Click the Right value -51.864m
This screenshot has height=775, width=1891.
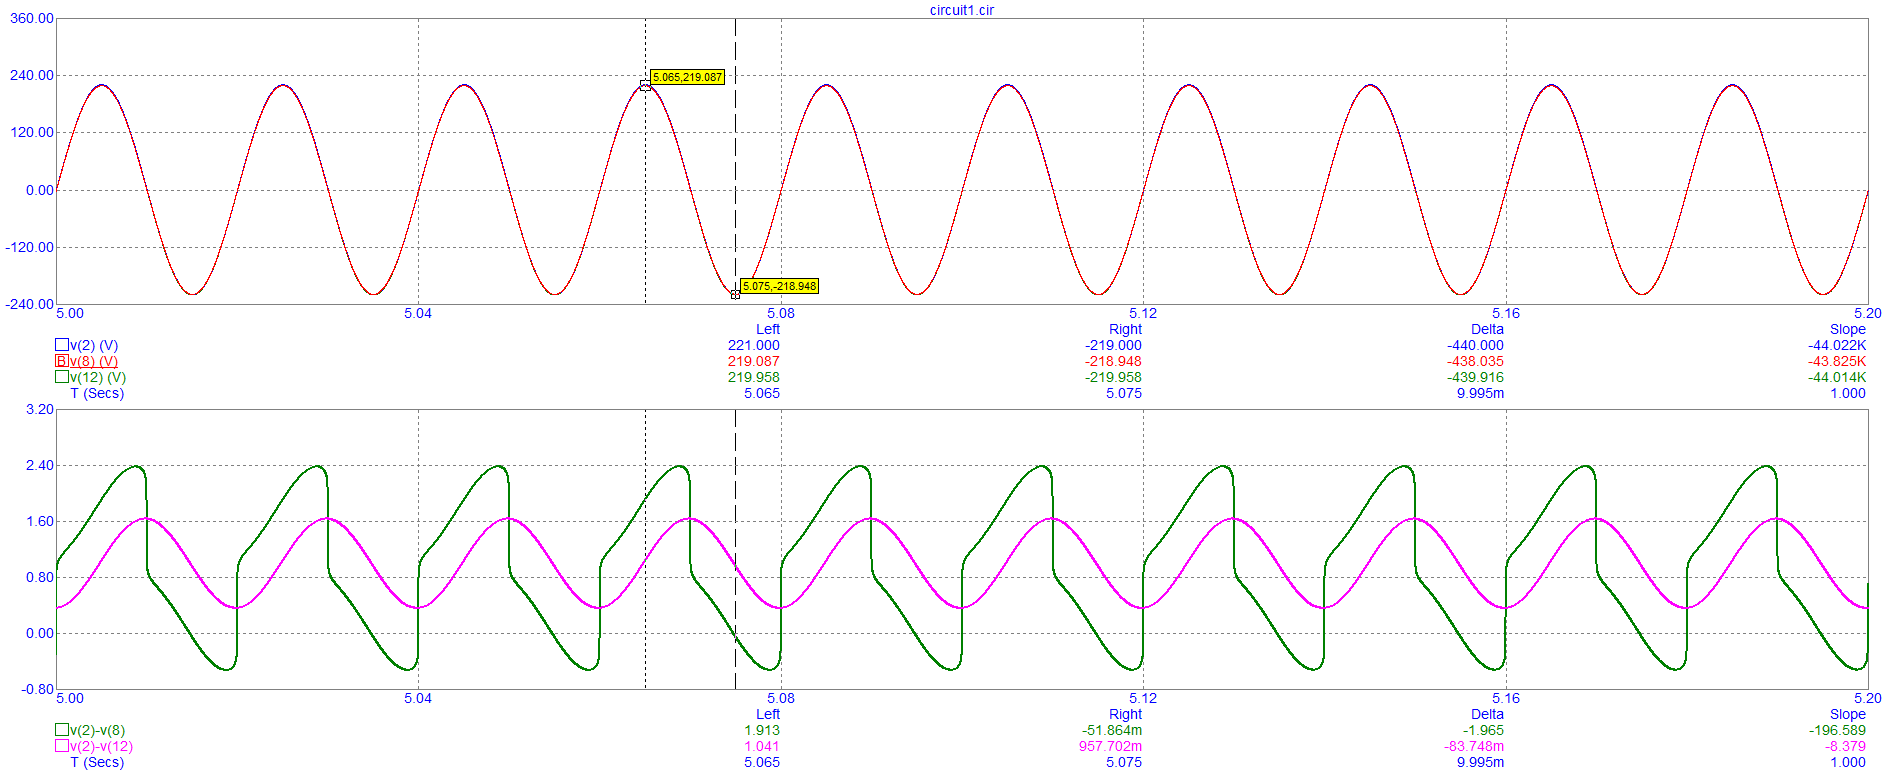point(1113,730)
